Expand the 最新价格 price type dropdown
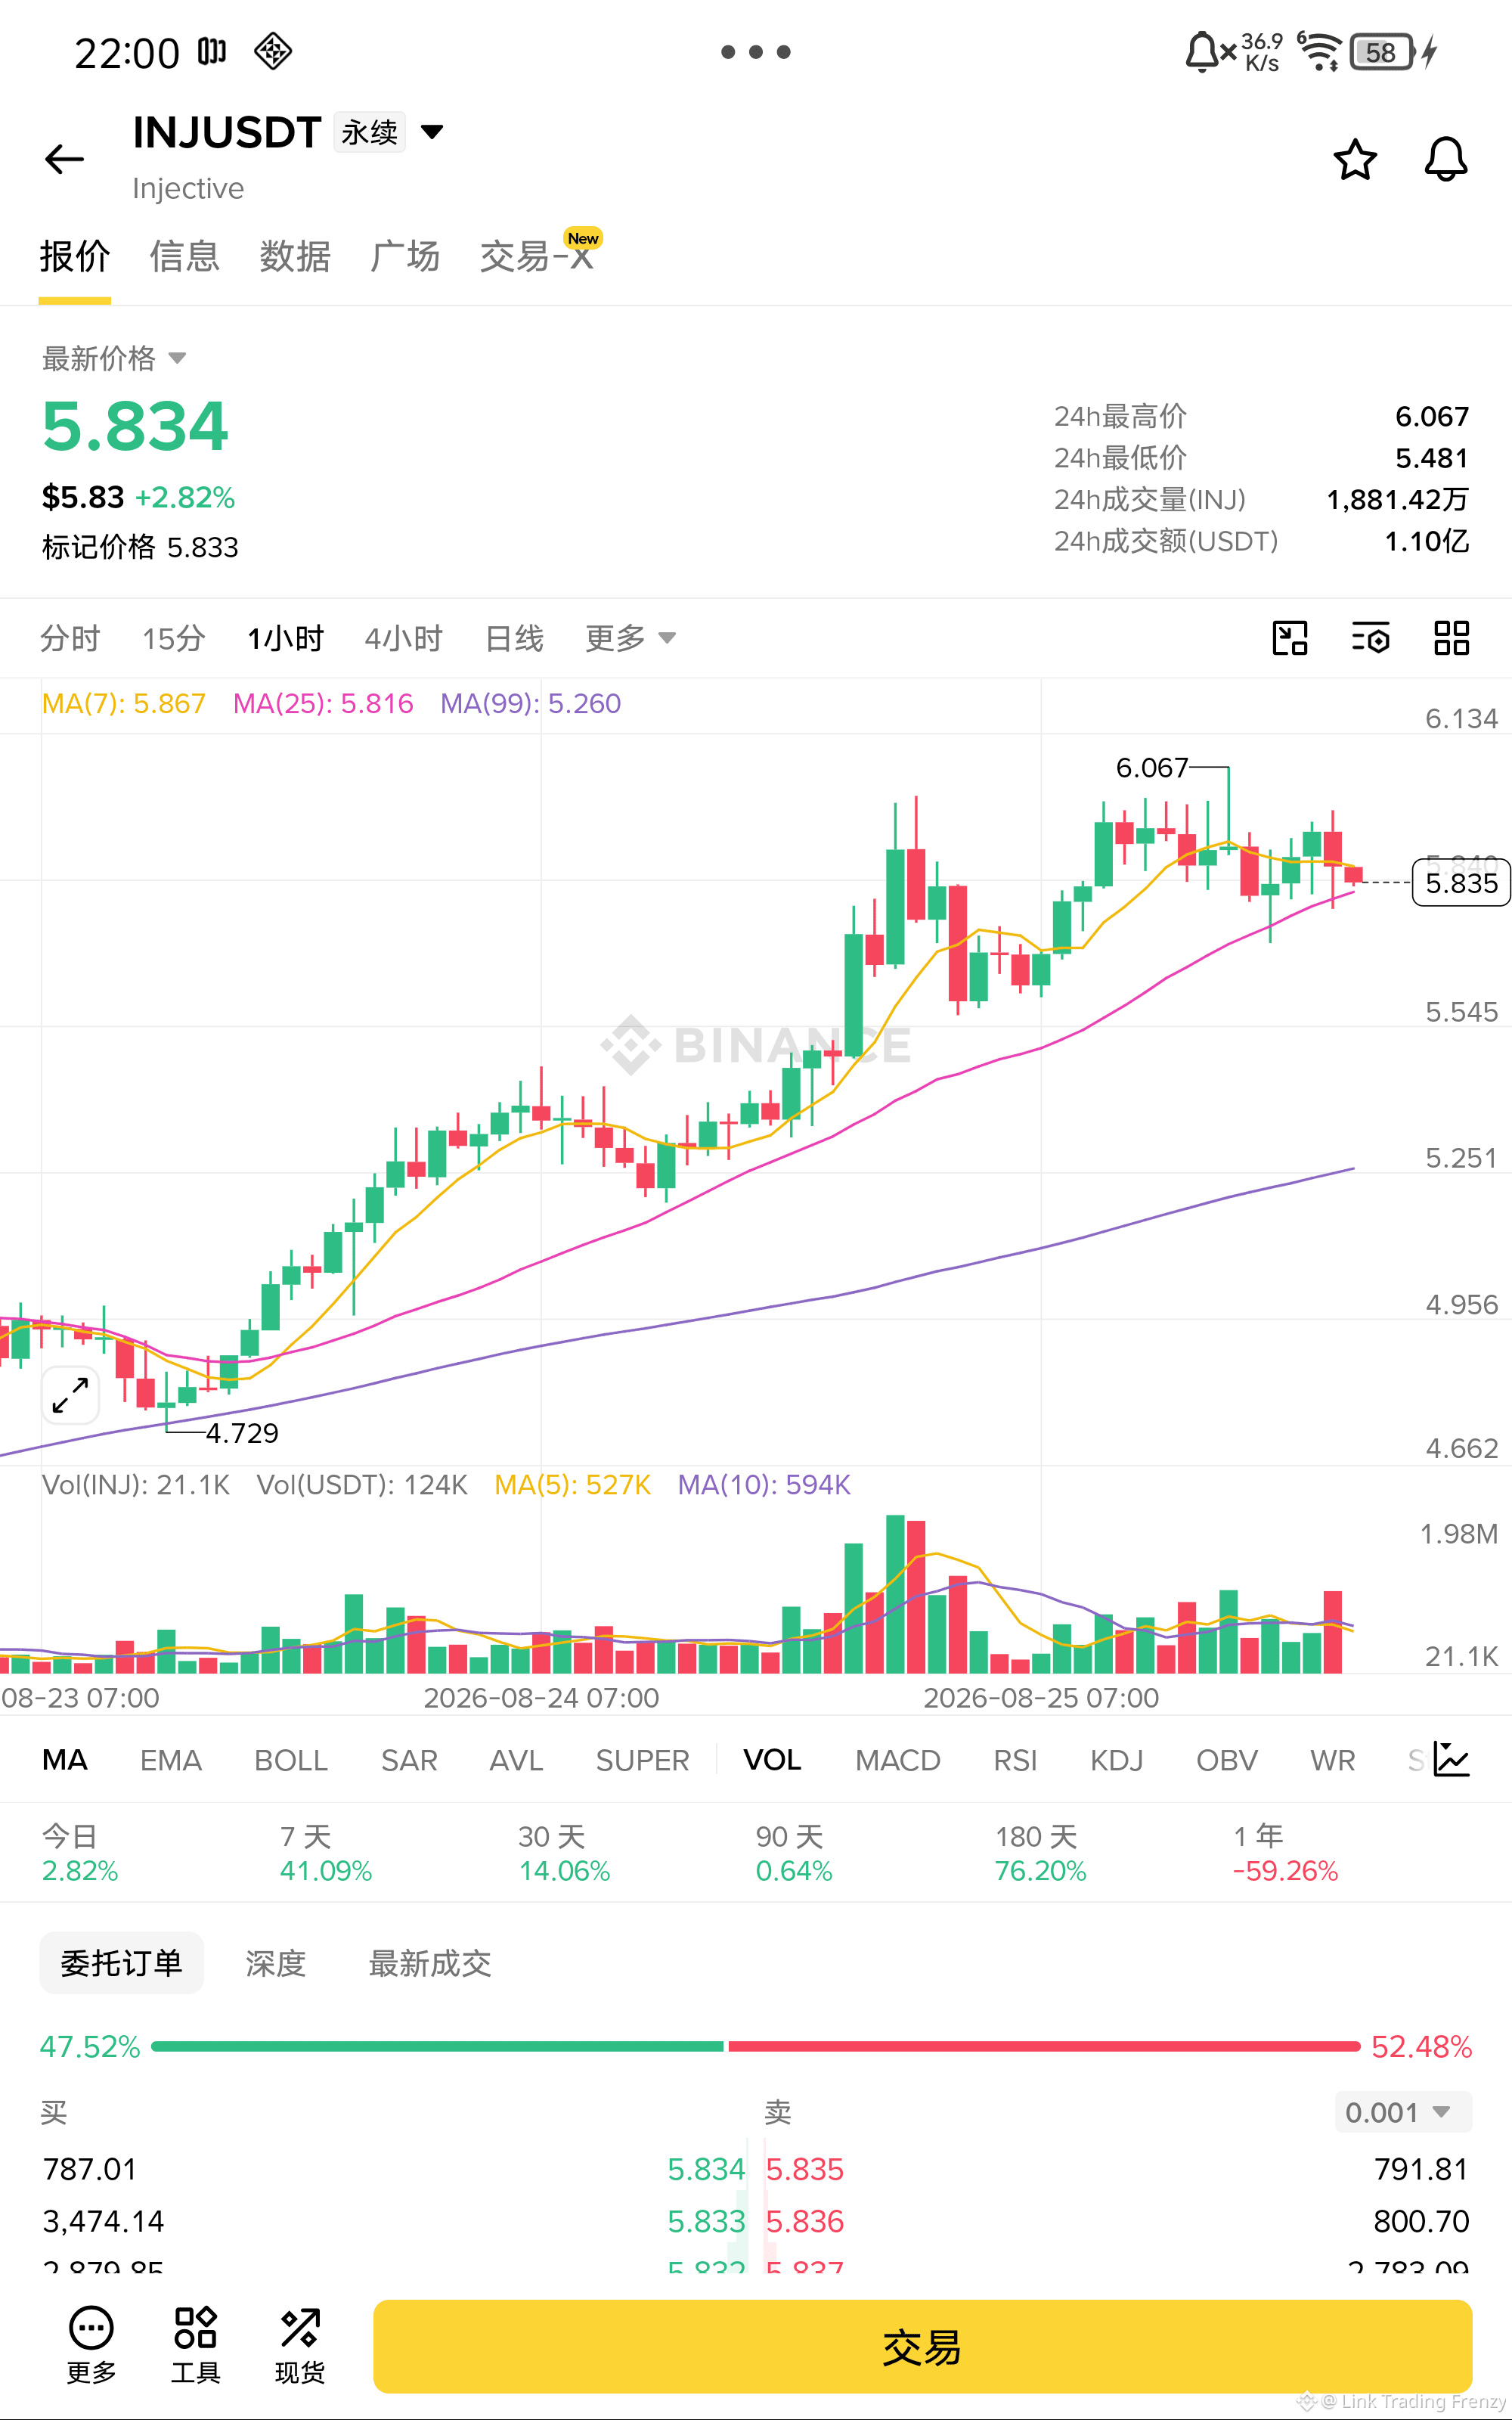This screenshot has width=1512, height=2420. tap(114, 358)
